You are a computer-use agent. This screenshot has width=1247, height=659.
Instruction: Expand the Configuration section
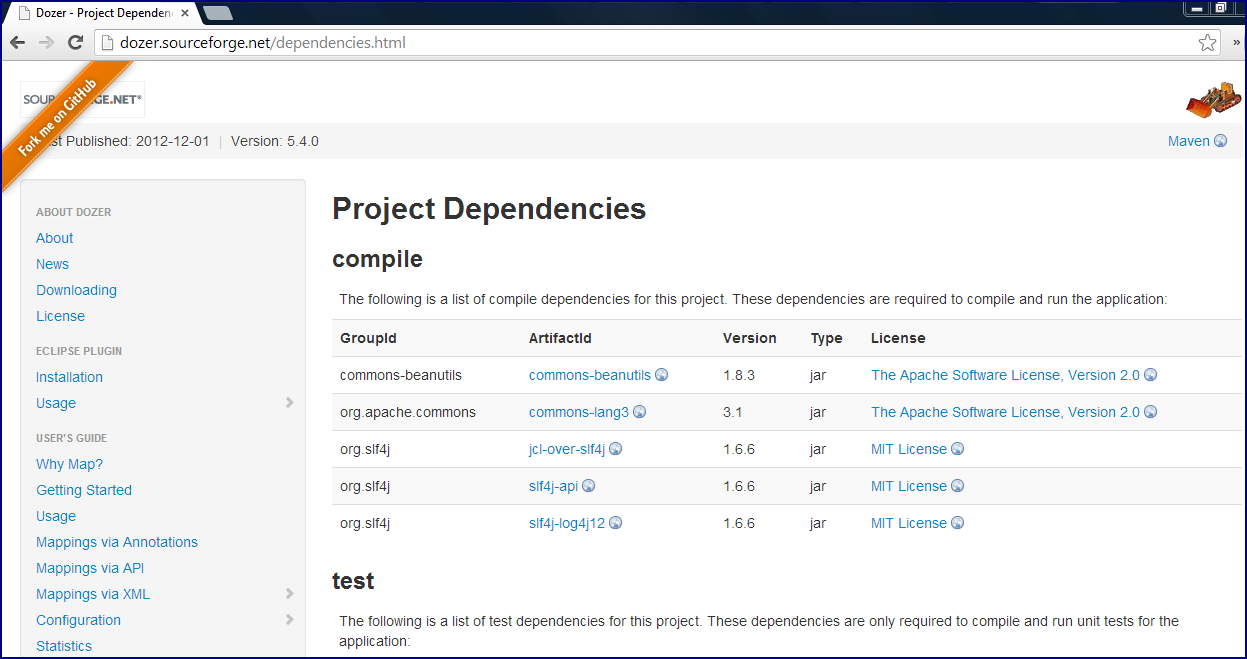click(290, 620)
